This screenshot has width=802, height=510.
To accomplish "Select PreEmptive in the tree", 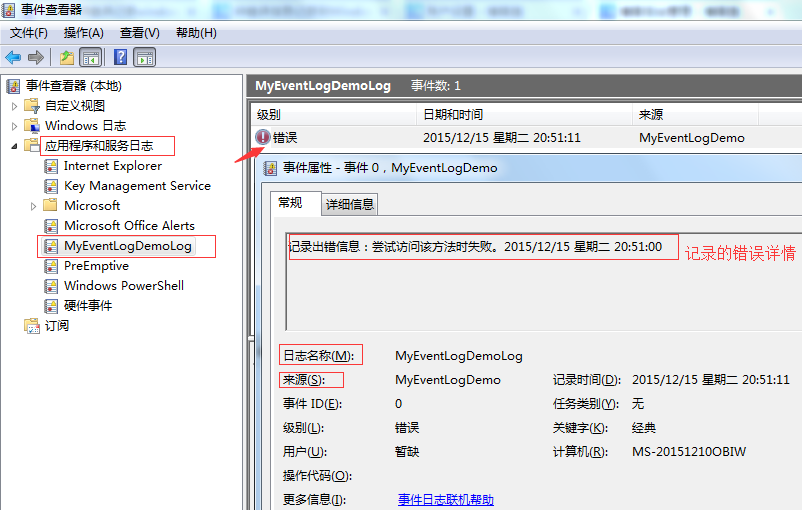I will coord(96,266).
